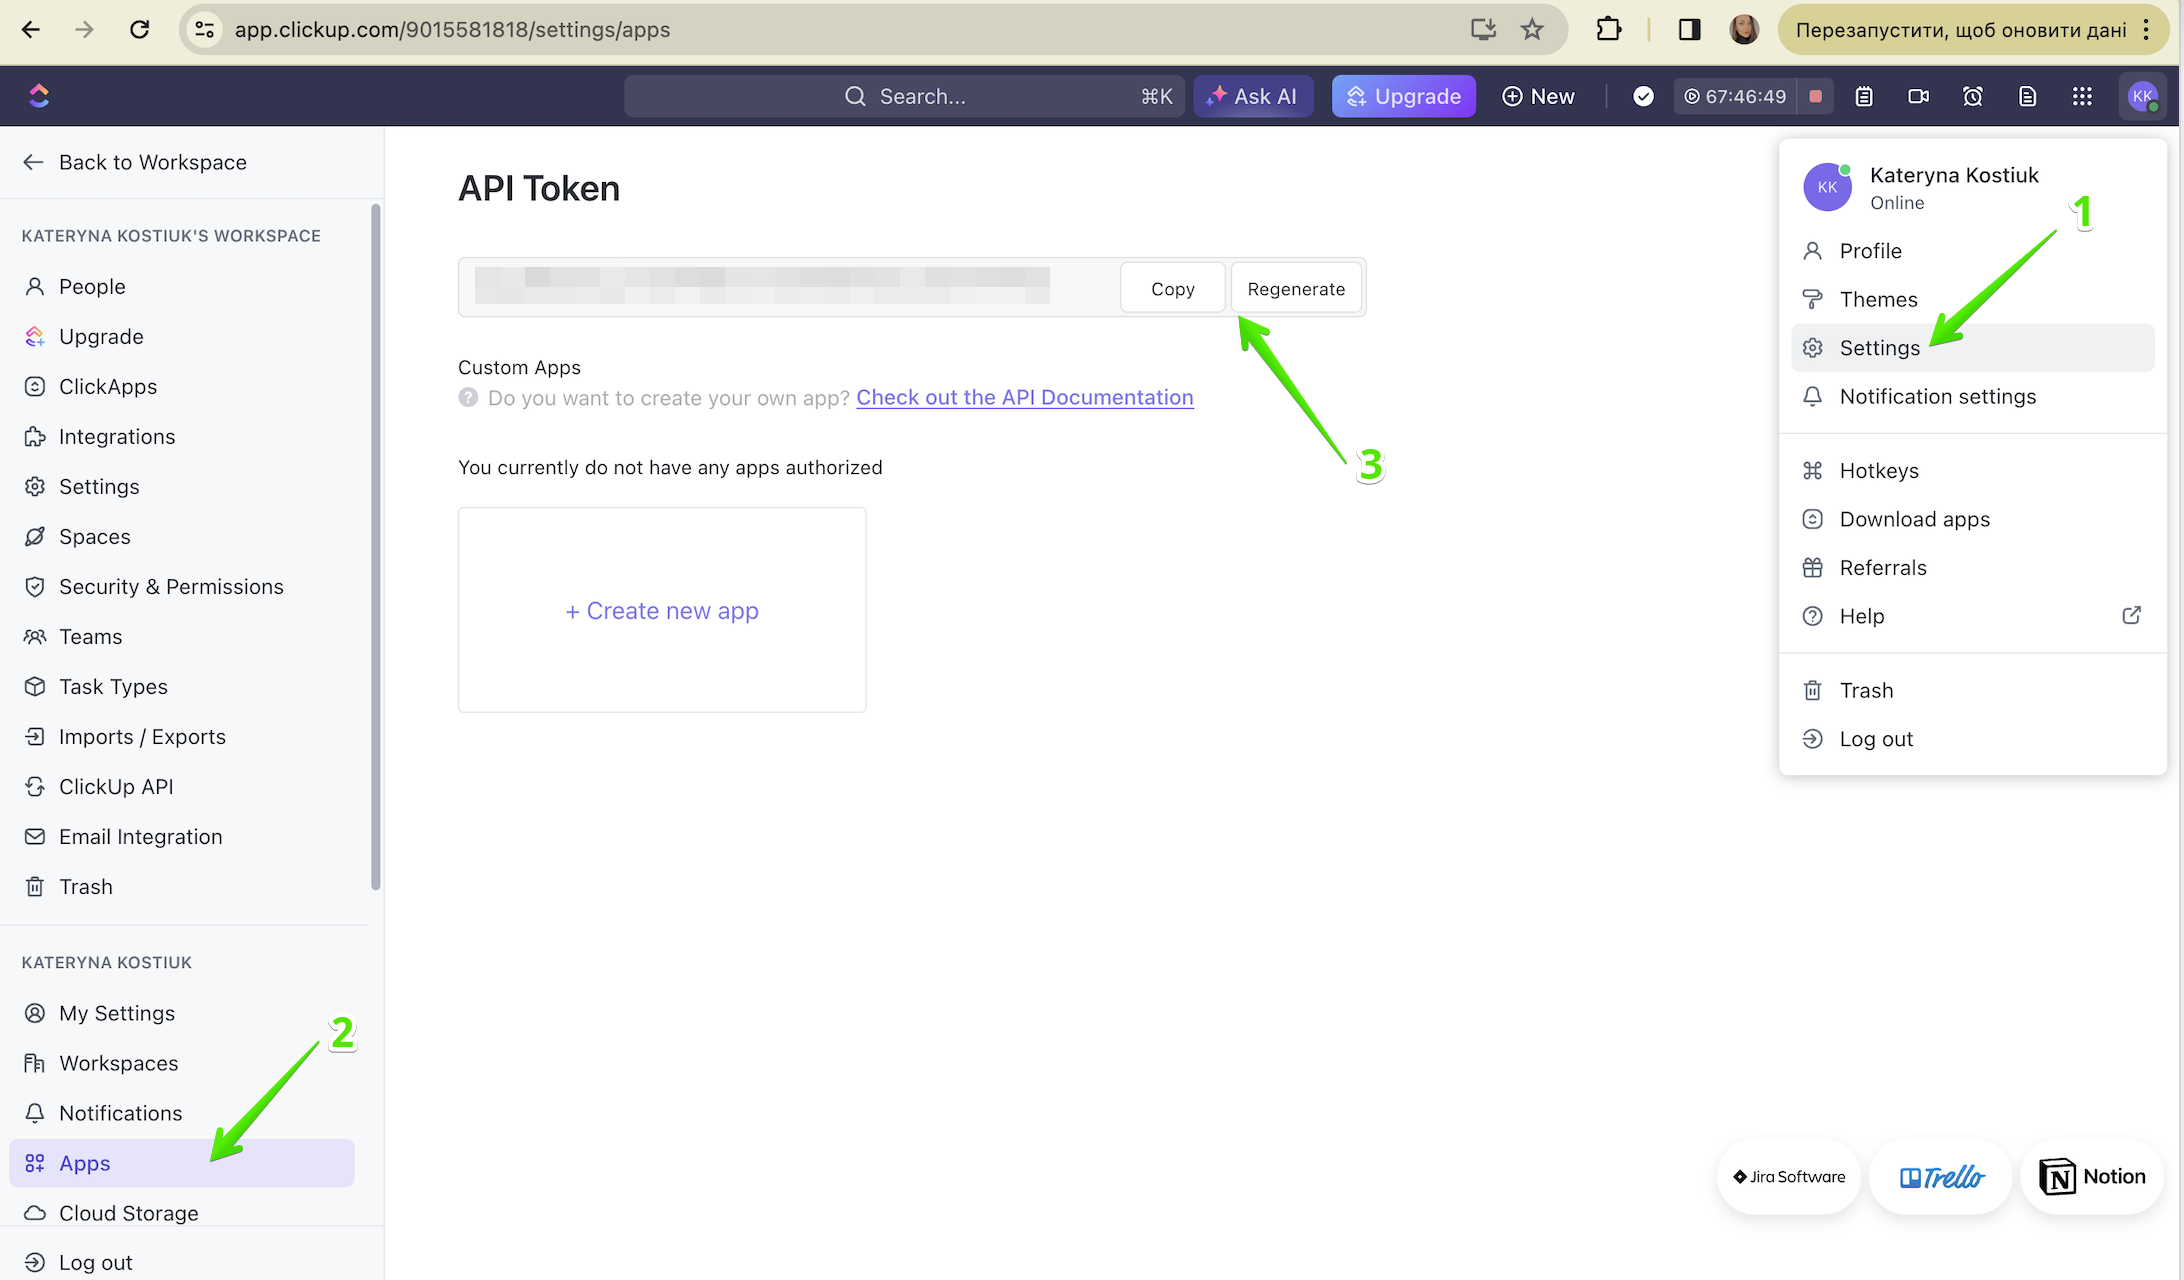Bookmark this page with the star icon
2184x1280 pixels.
point(1532,29)
